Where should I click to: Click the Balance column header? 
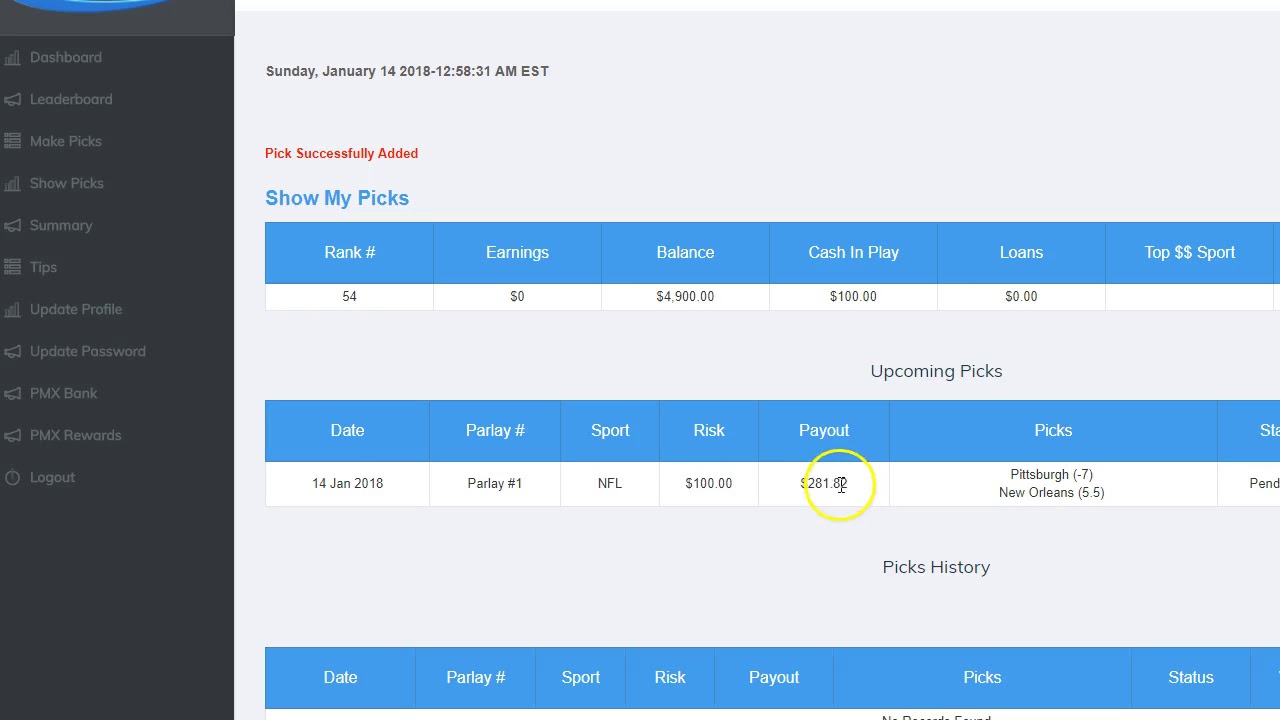(685, 253)
